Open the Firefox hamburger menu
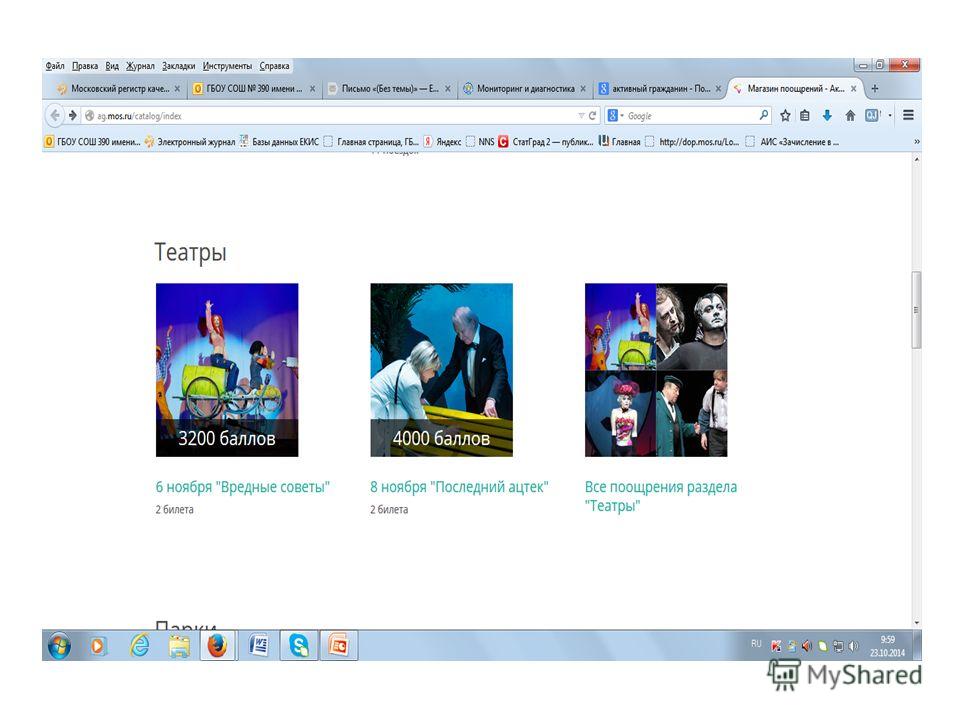The height and width of the screenshot is (720, 960). point(909,115)
